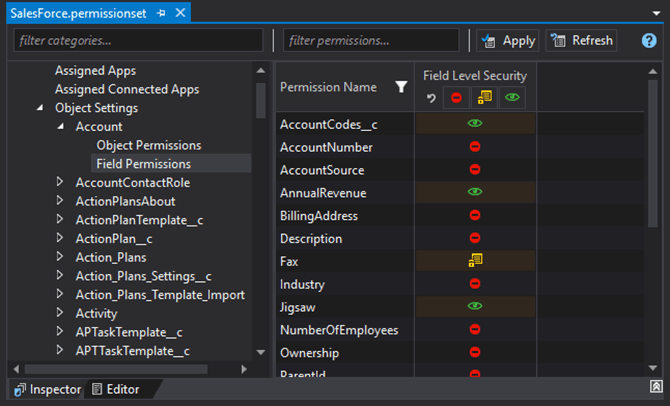The width and height of the screenshot is (670, 406).
Task: Set all fields to no access red icon in header
Action: [456, 98]
